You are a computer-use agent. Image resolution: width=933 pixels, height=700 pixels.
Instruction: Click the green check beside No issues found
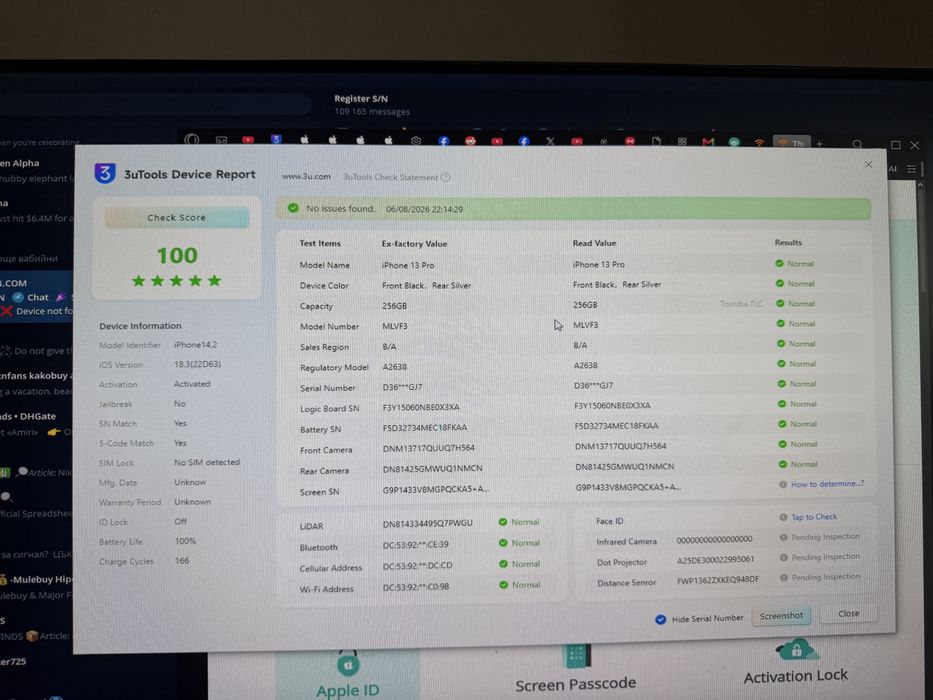click(293, 208)
